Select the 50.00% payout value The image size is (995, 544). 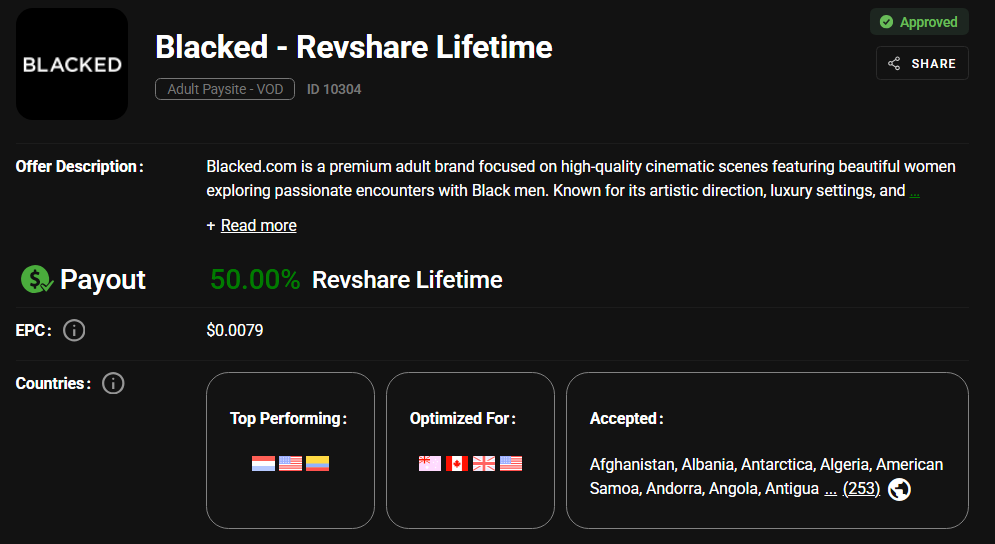(x=255, y=279)
